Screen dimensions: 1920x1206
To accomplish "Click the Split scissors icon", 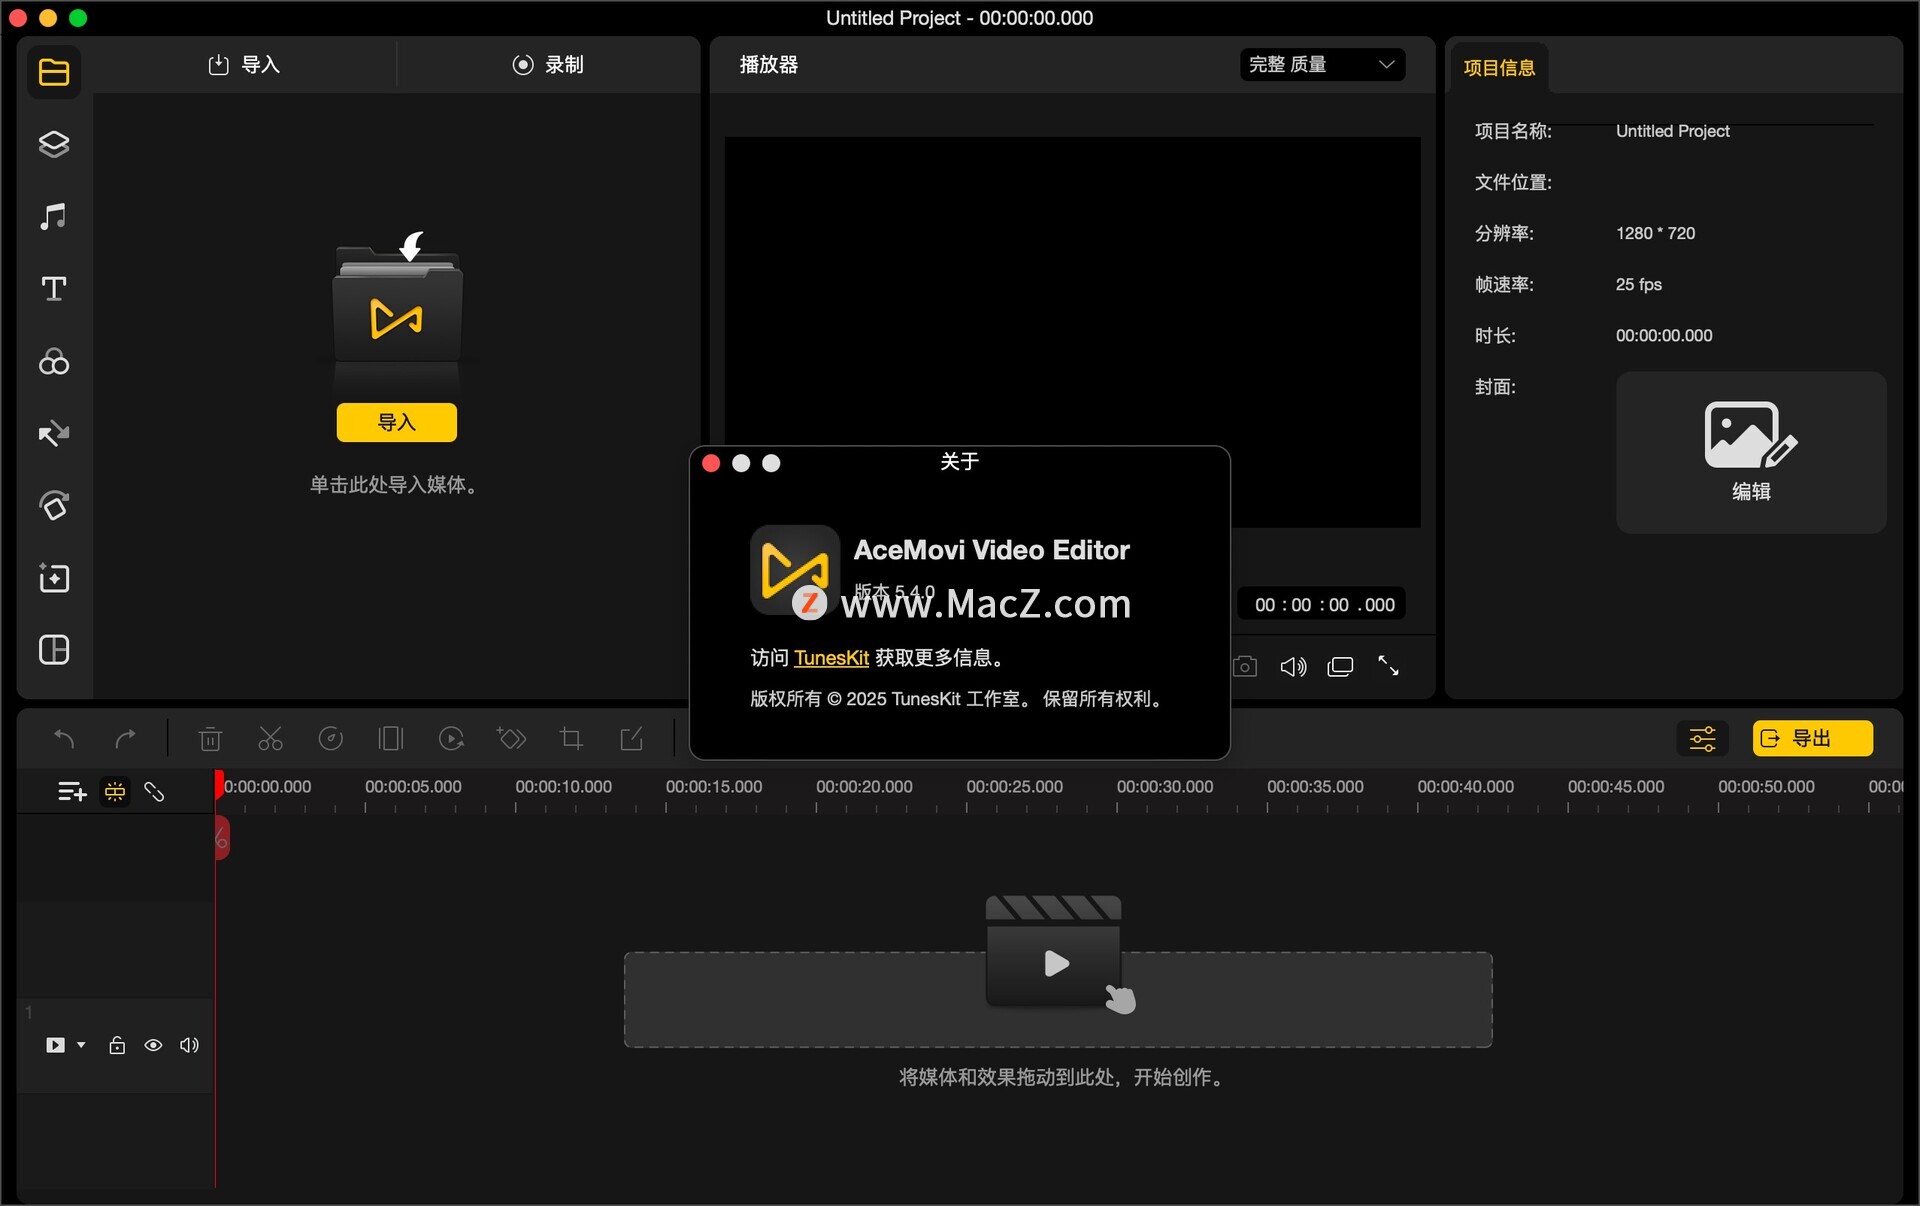I will click(x=270, y=739).
